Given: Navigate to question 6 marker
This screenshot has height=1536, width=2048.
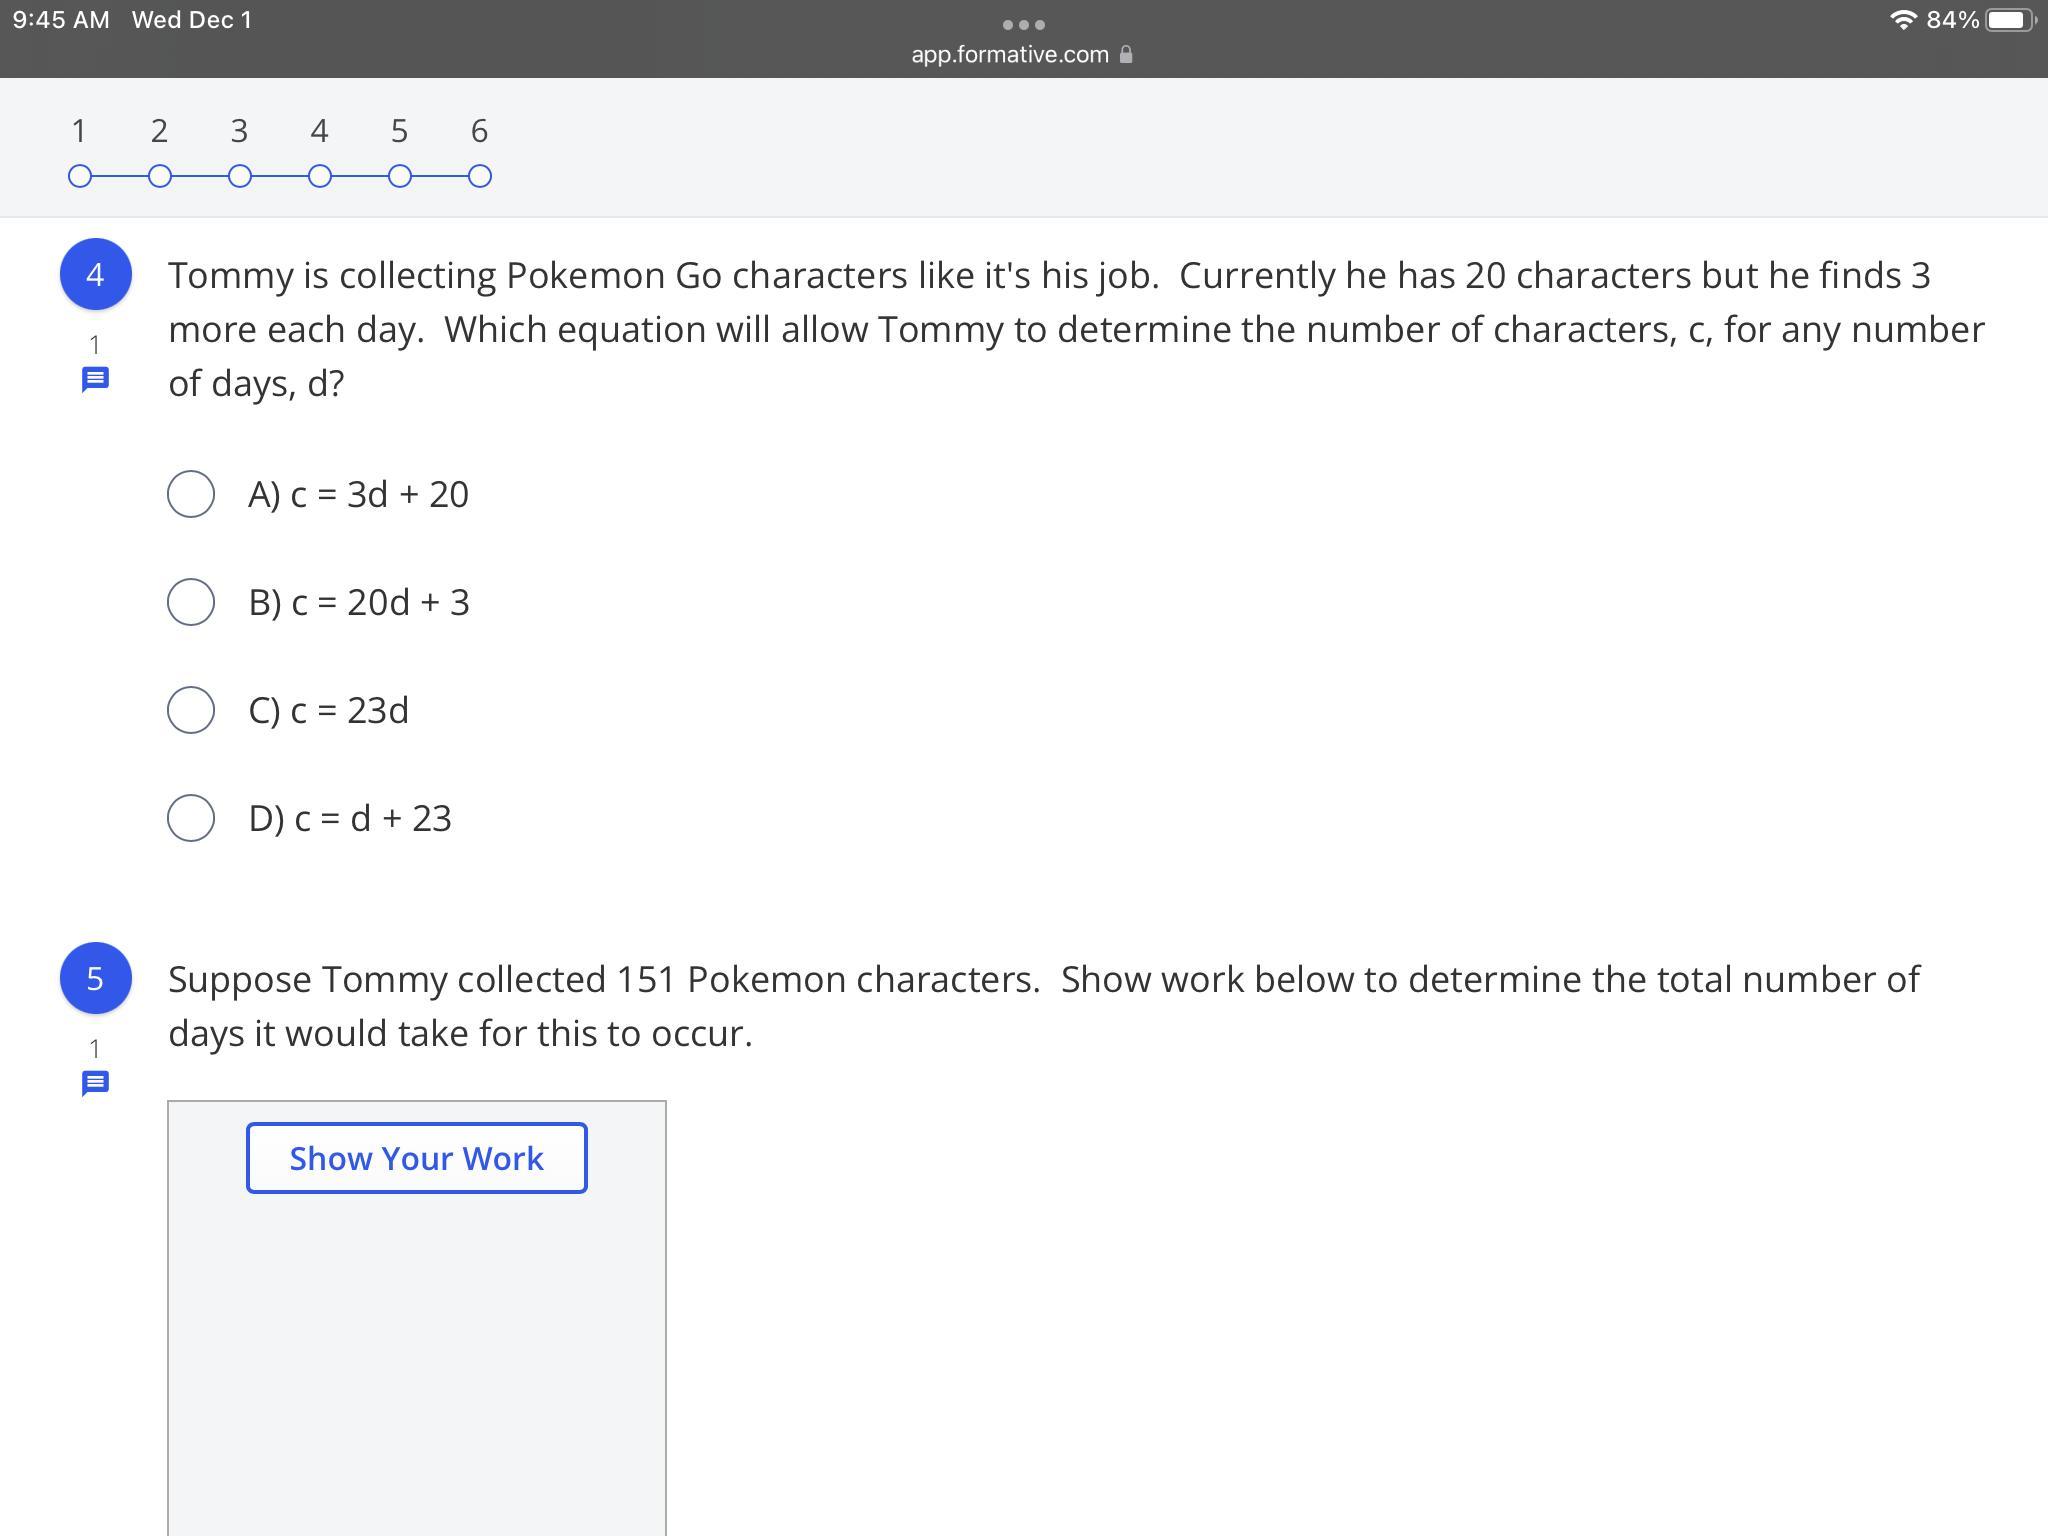Looking at the screenshot, I should [x=480, y=177].
